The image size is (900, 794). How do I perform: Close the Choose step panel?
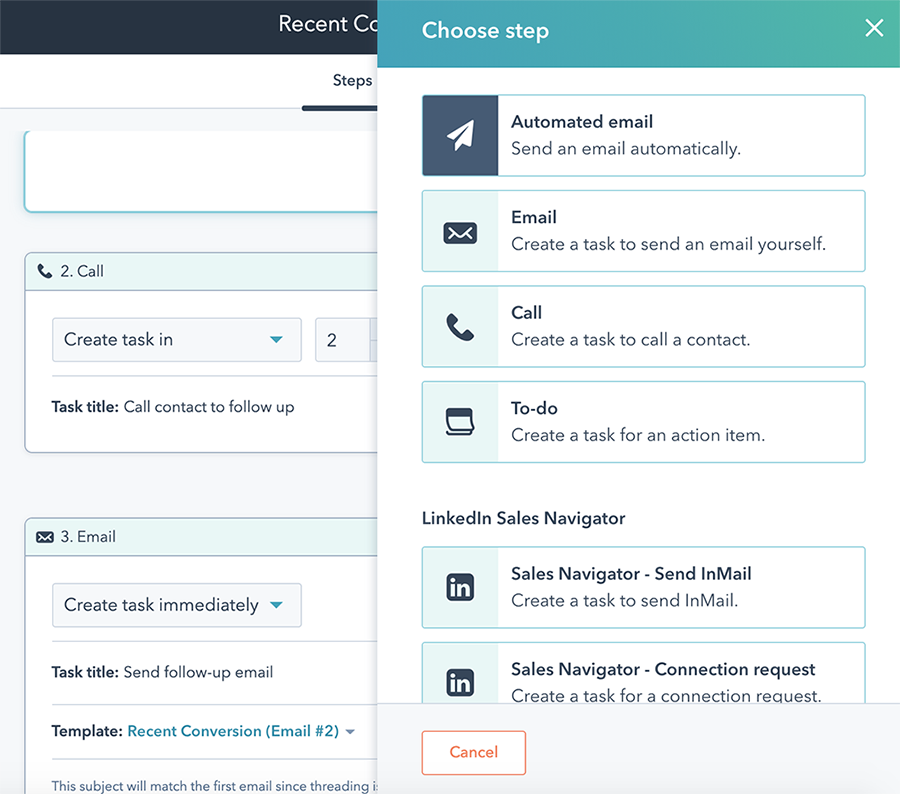pos(874,28)
